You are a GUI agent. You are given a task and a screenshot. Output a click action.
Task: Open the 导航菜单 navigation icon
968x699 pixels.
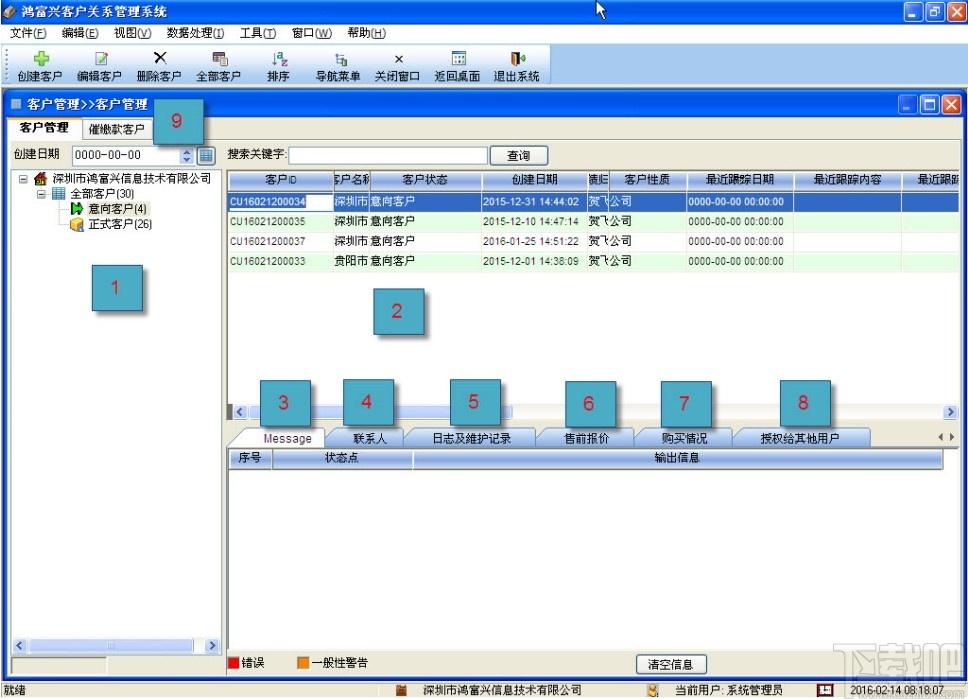(340, 59)
